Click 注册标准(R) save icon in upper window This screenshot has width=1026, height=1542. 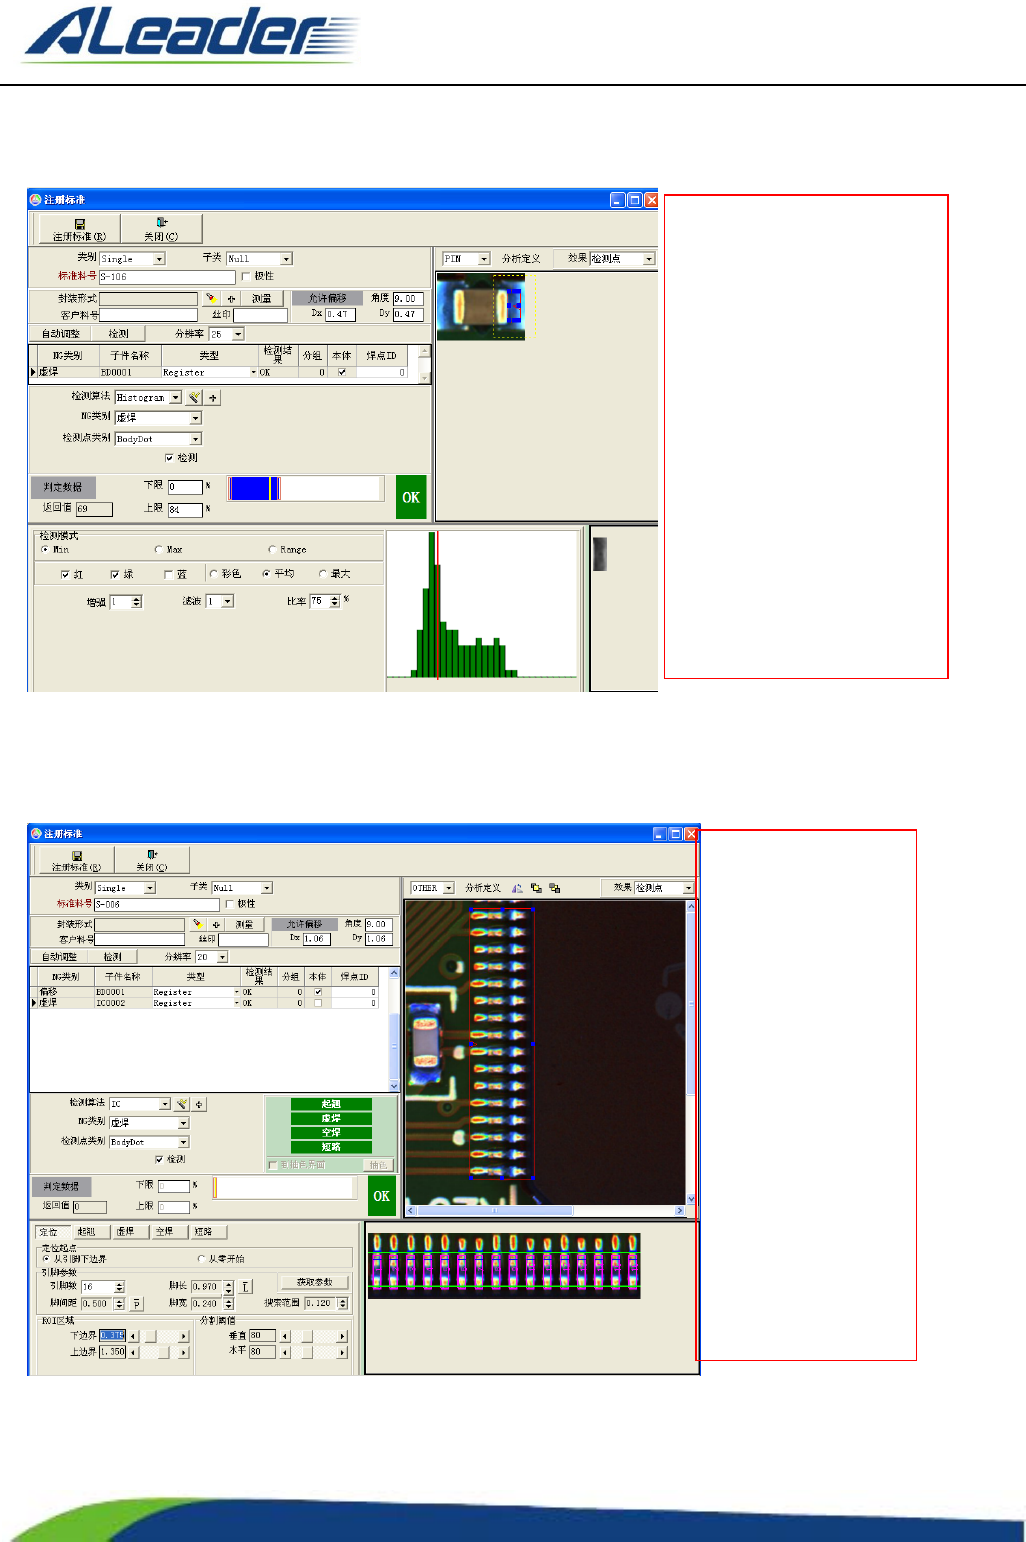coord(79,224)
